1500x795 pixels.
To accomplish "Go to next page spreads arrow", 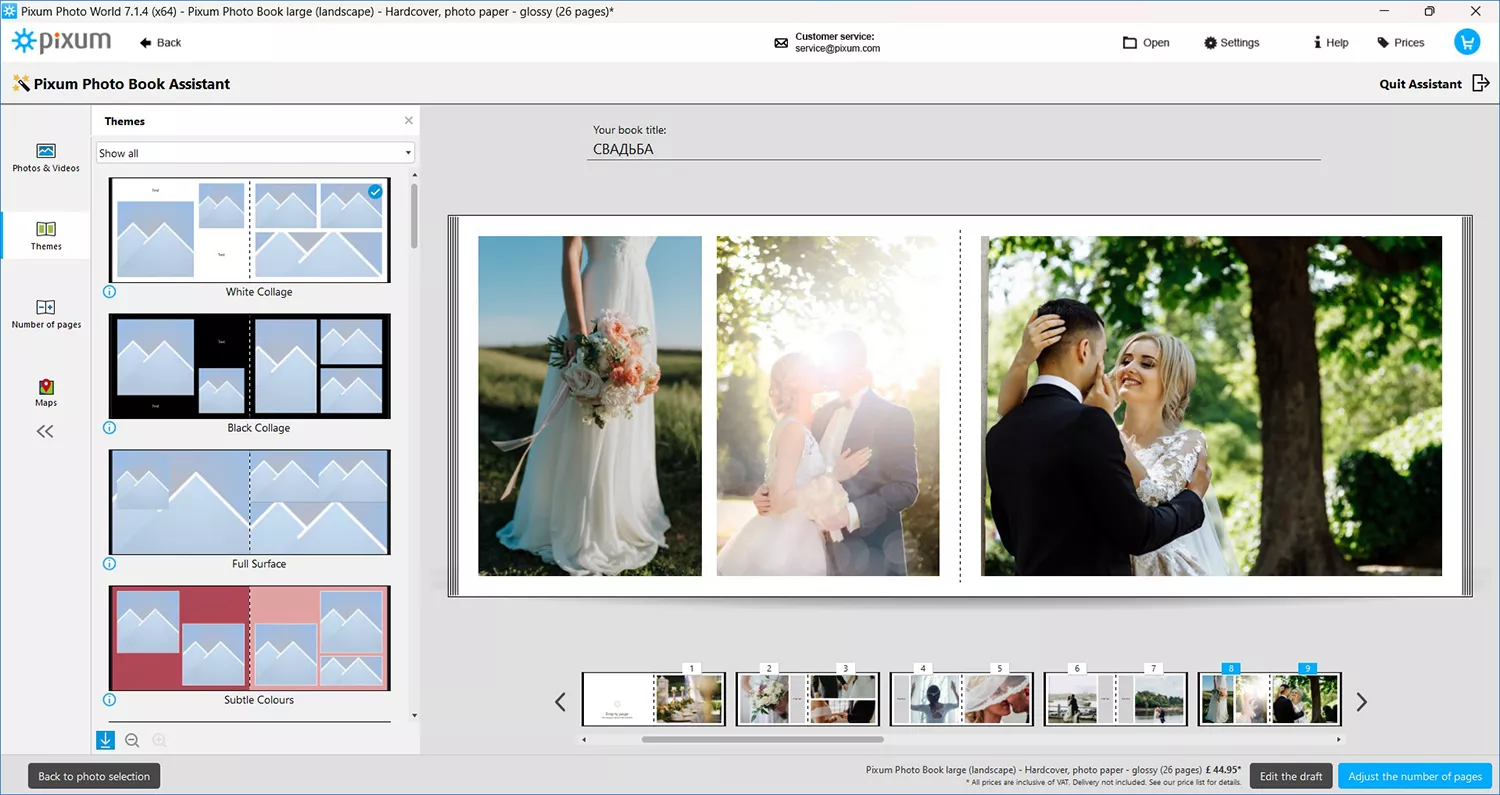I will point(1361,702).
